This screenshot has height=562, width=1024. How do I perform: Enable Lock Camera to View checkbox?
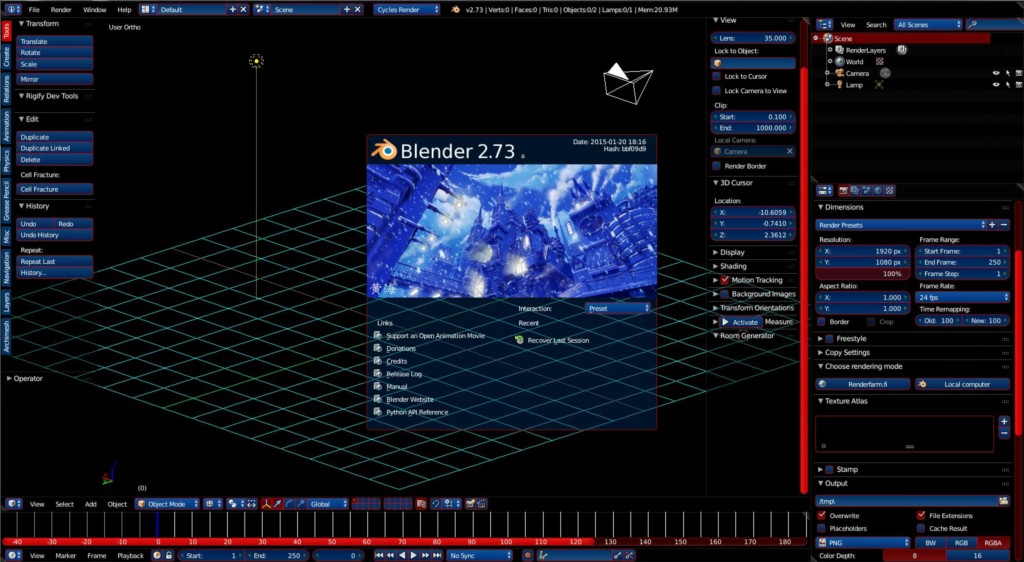pyautogui.click(x=717, y=91)
